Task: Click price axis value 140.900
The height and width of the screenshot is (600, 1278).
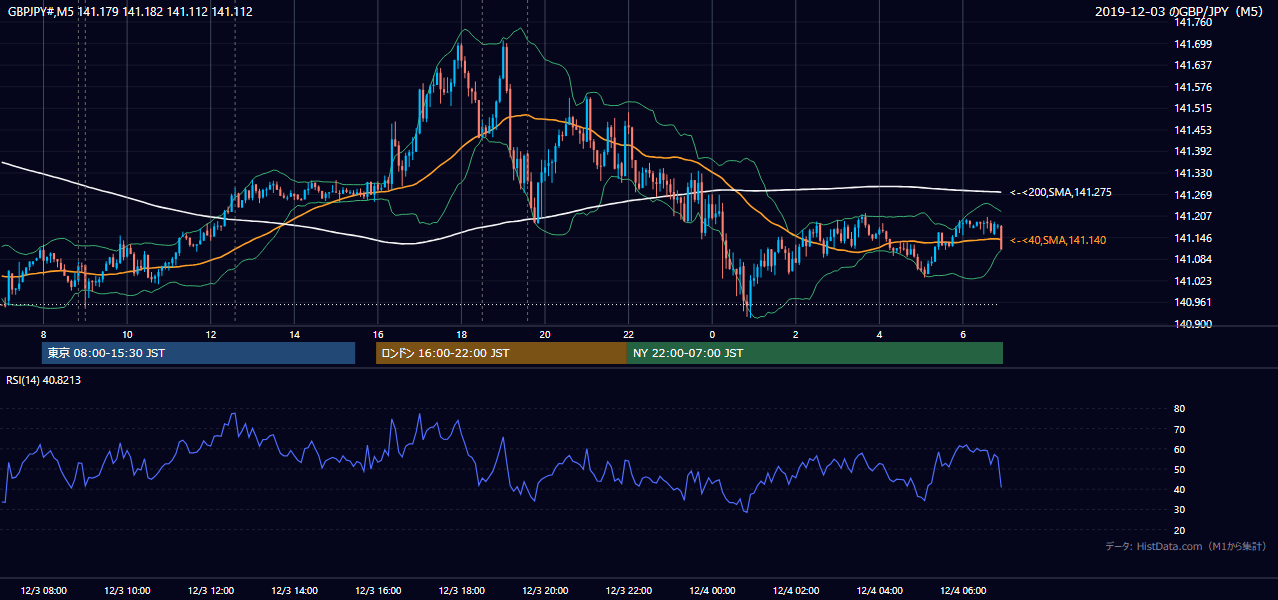Action: pyautogui.click(x=1192, y=324)
